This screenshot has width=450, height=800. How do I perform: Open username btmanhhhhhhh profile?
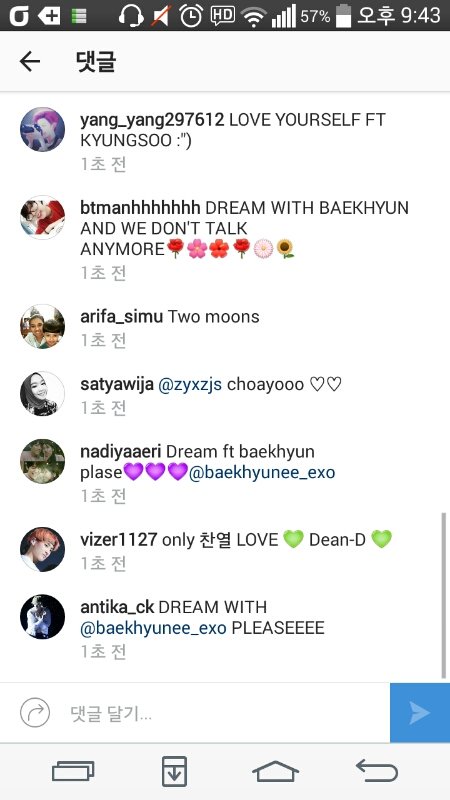(140, 208)
